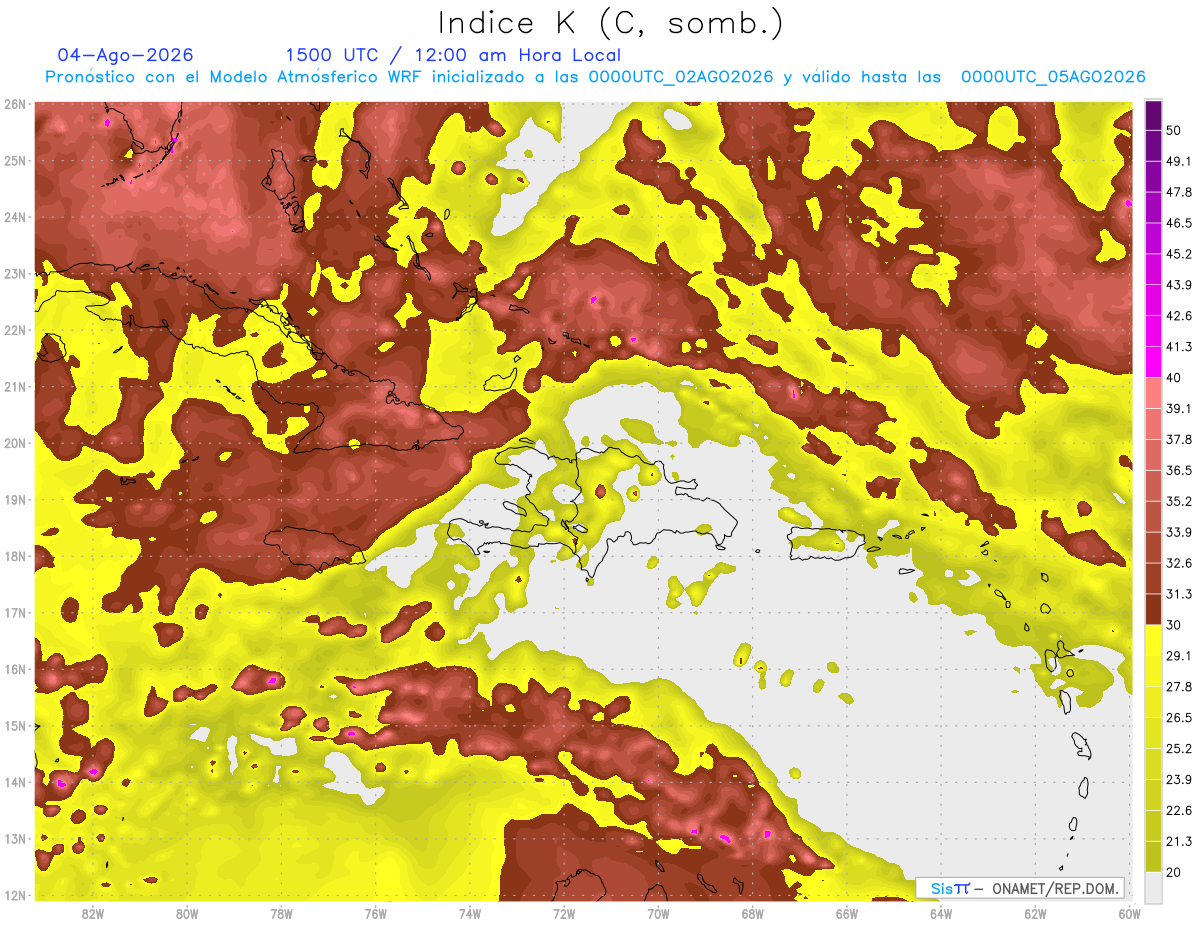This screenshot has width=1200, height=927.
Task: Click the latitude axis label "26N"
Action: tap(15, 104)
